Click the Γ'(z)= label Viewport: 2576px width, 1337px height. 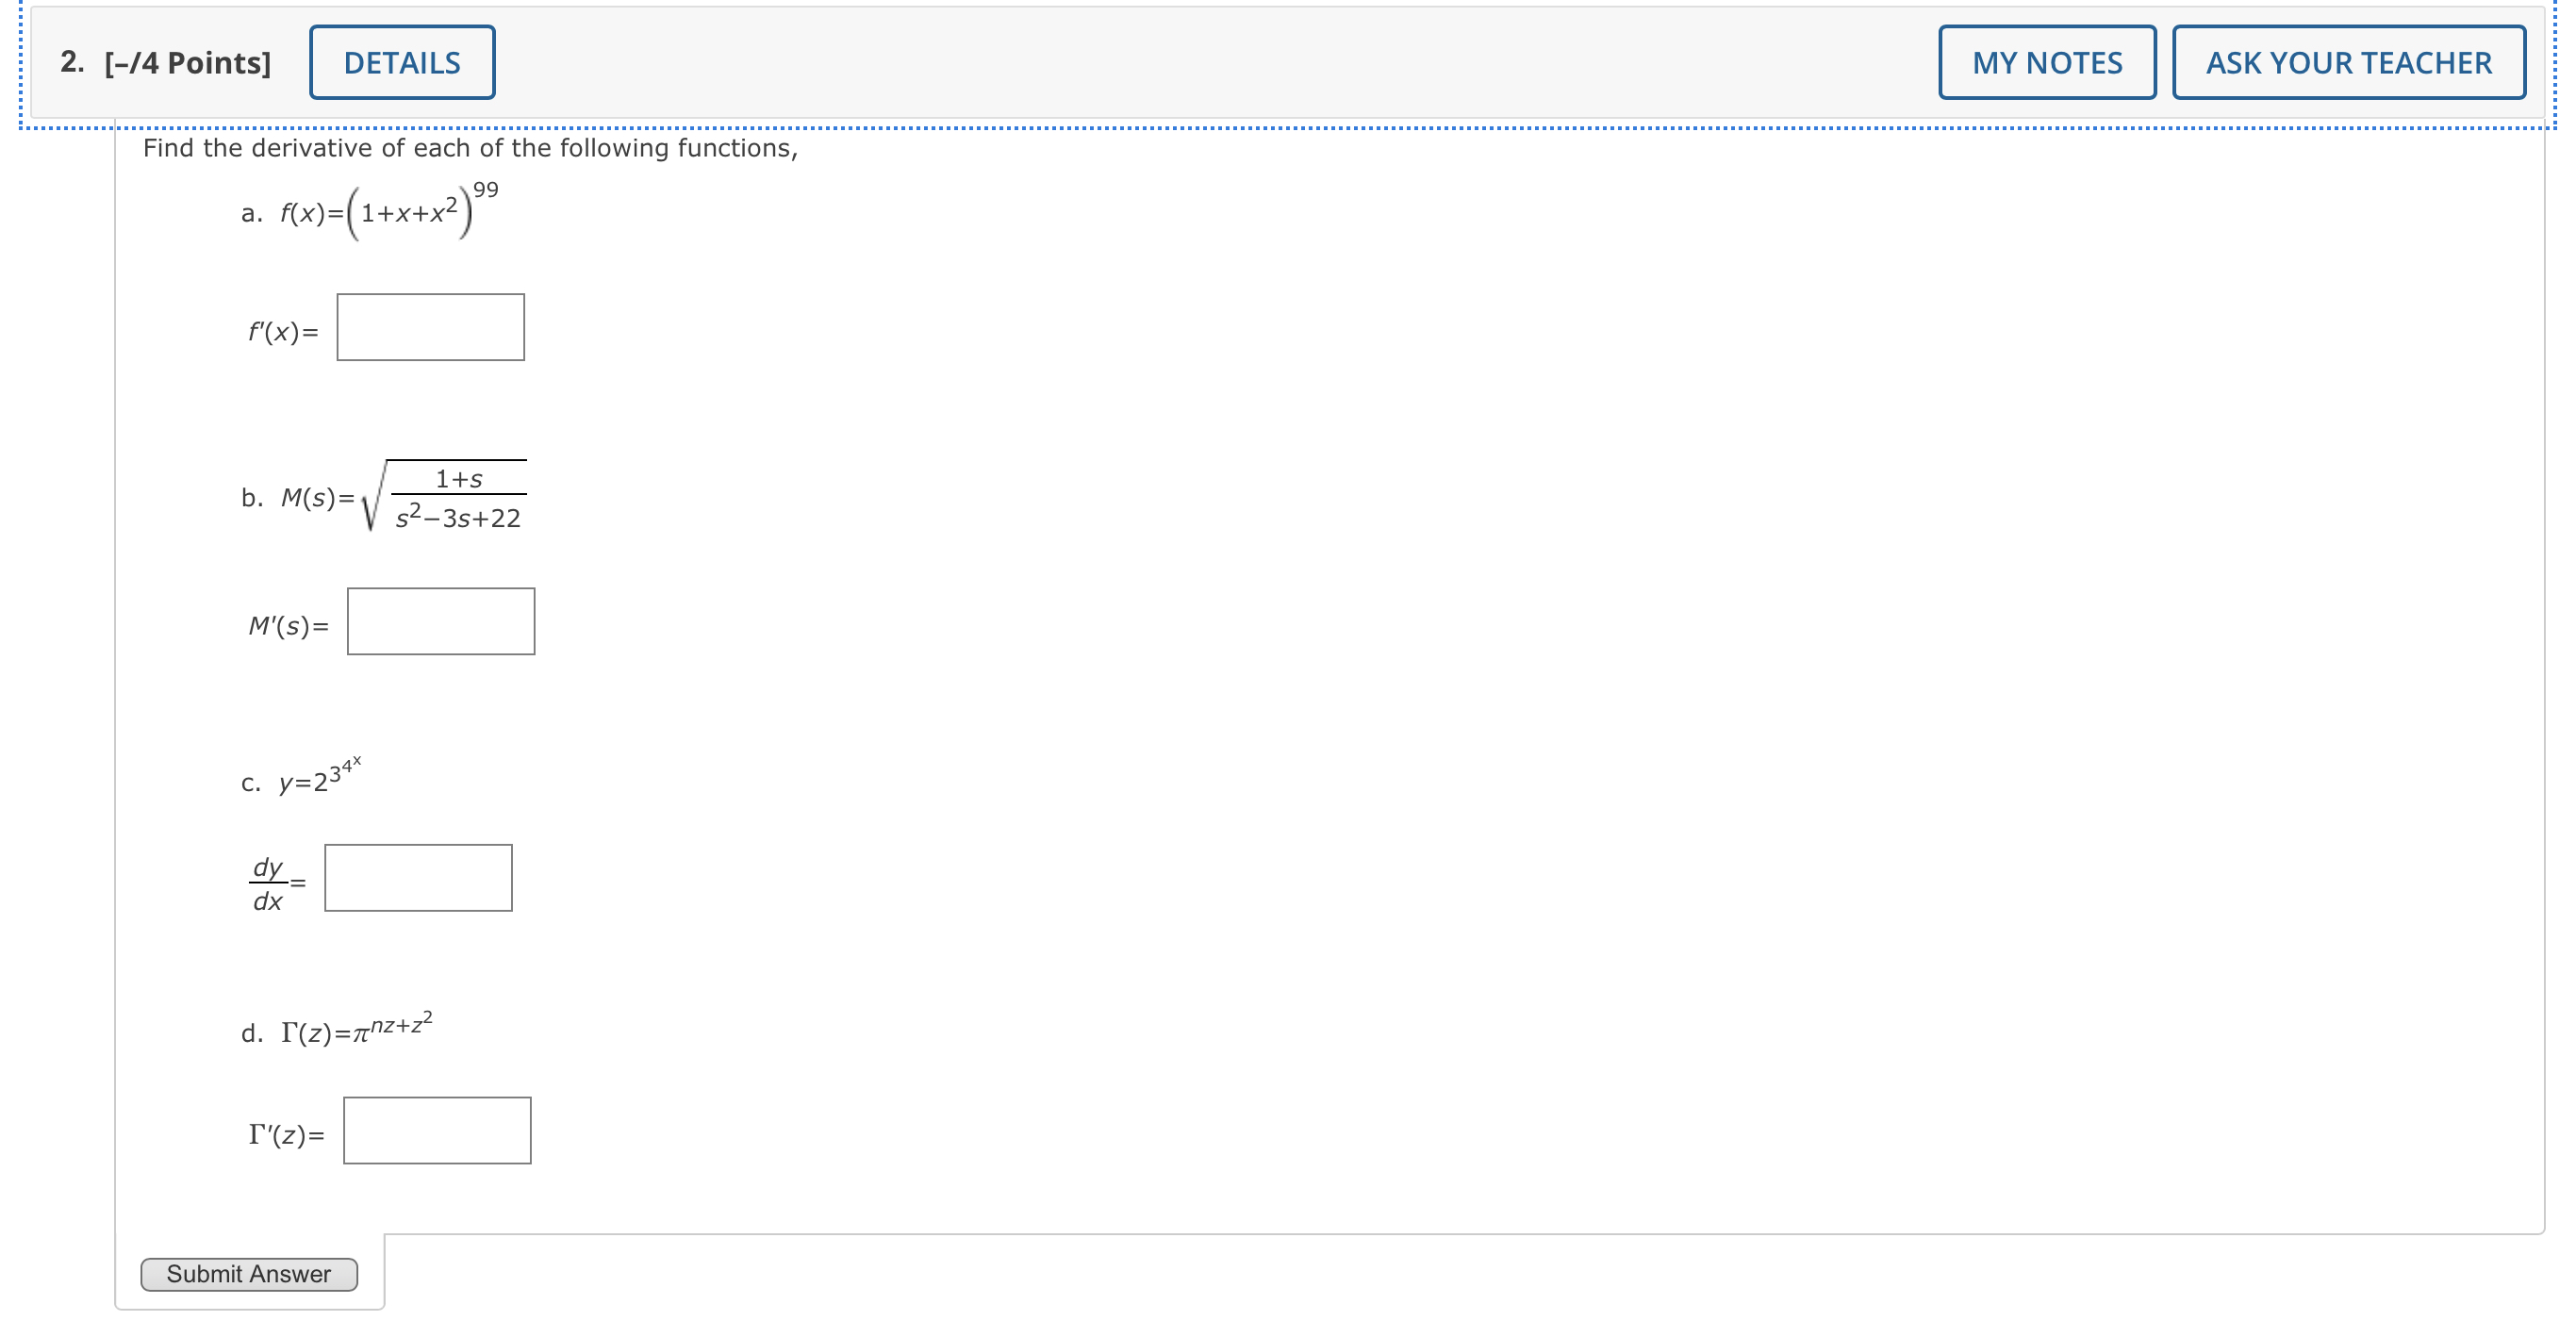tap(286, 1135)
